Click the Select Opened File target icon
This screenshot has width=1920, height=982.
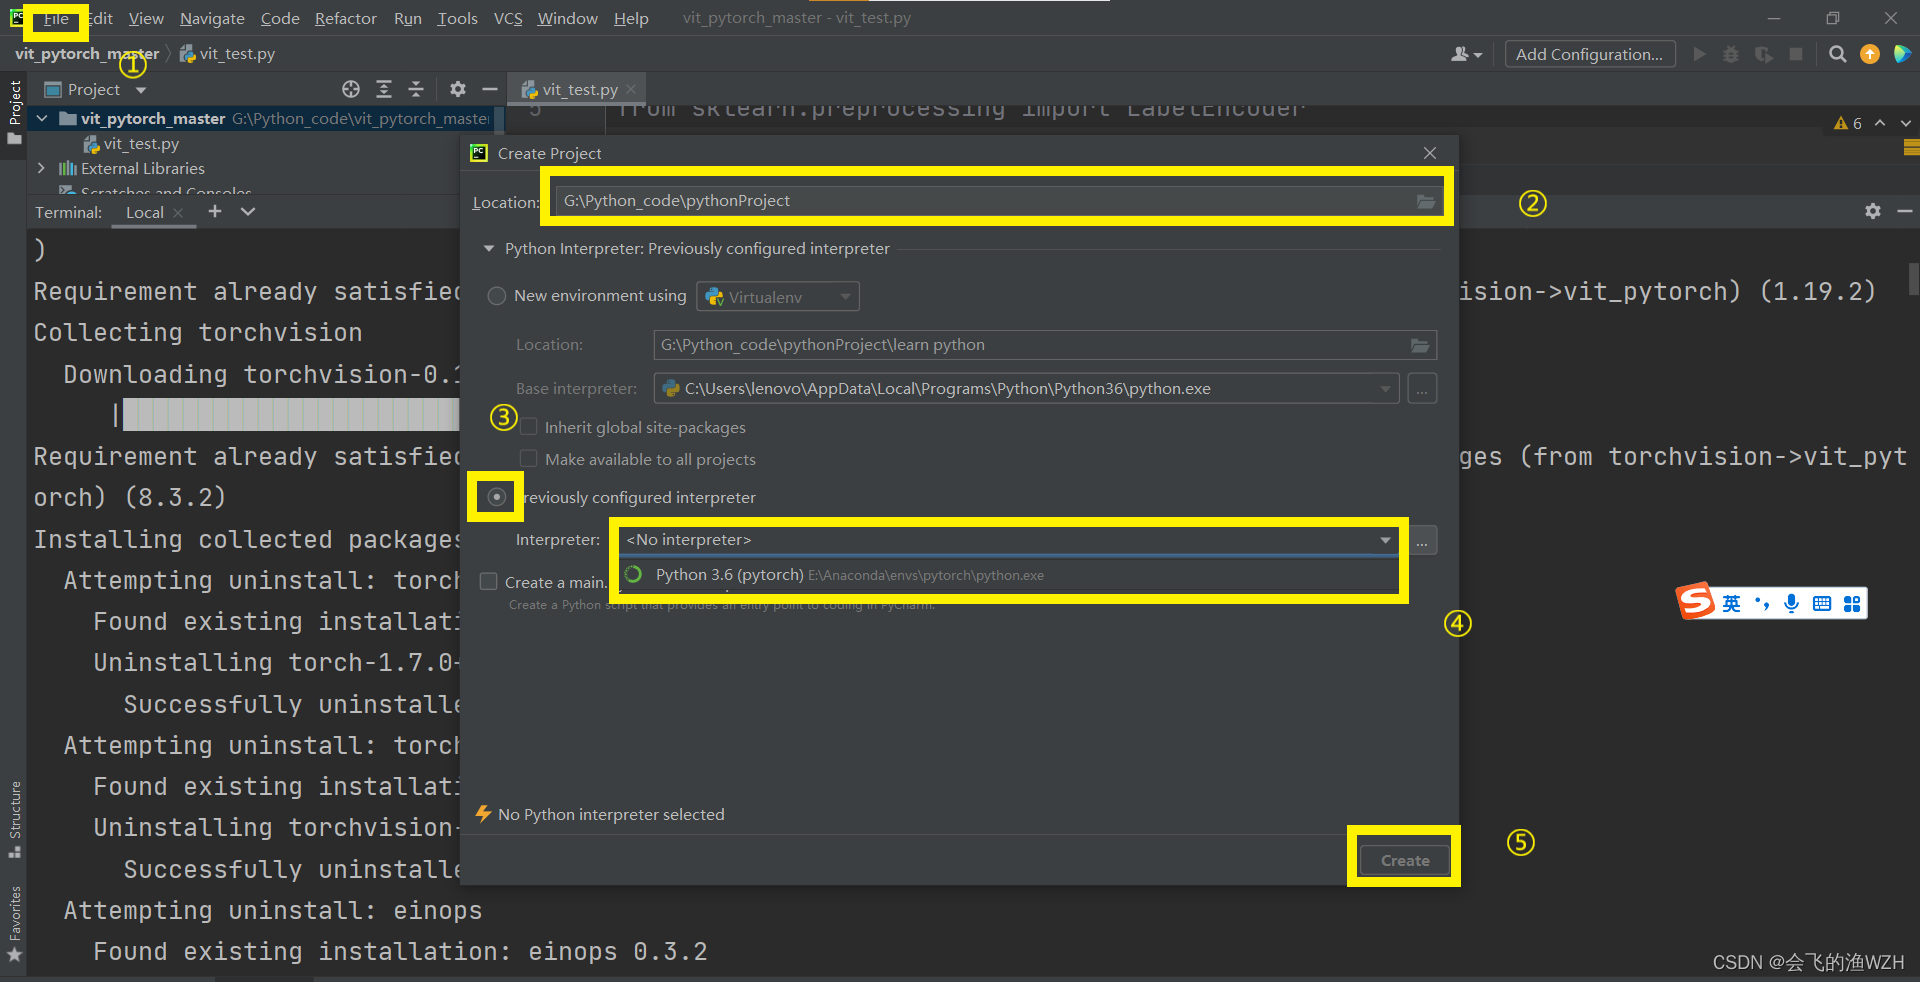tap(350, 90)
